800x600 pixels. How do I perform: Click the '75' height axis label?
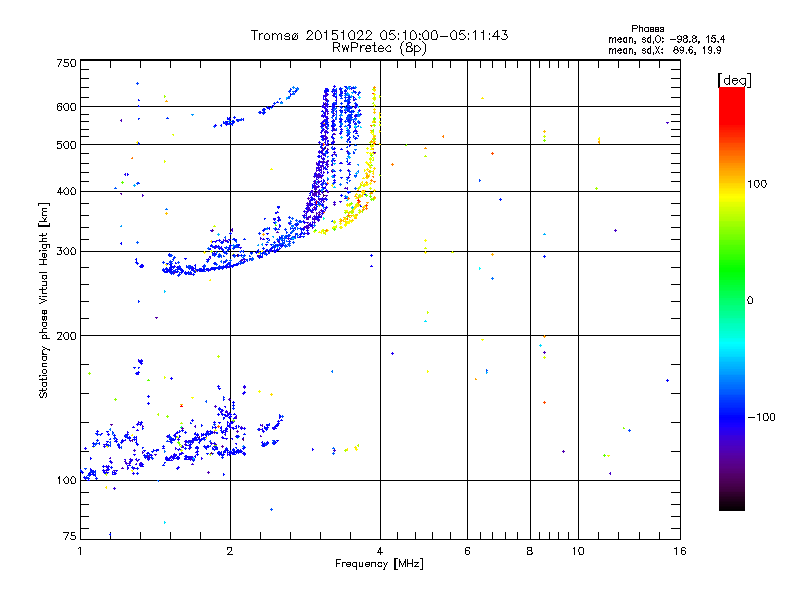70,536
